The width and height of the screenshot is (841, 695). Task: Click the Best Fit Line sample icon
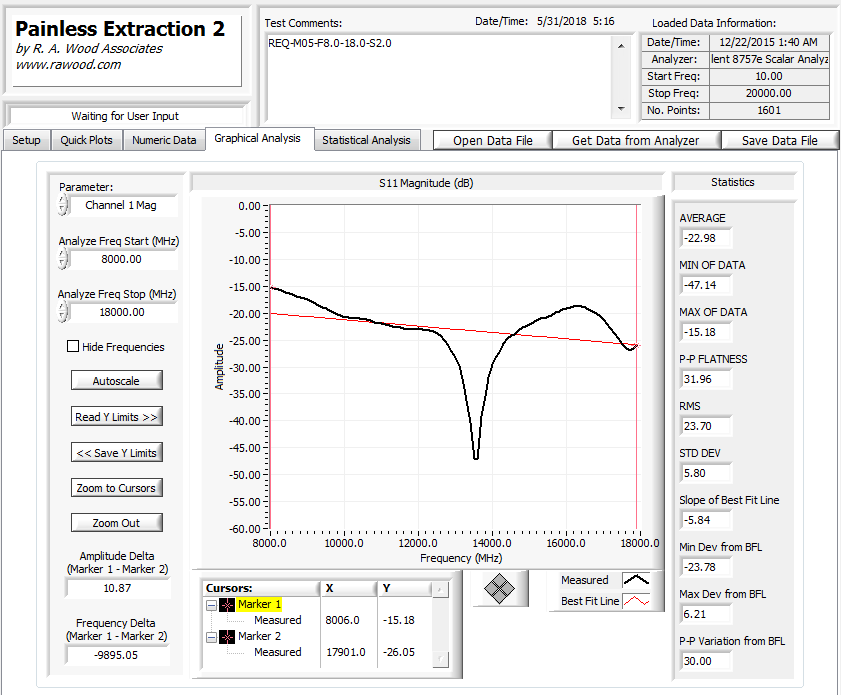pos(636,601)
